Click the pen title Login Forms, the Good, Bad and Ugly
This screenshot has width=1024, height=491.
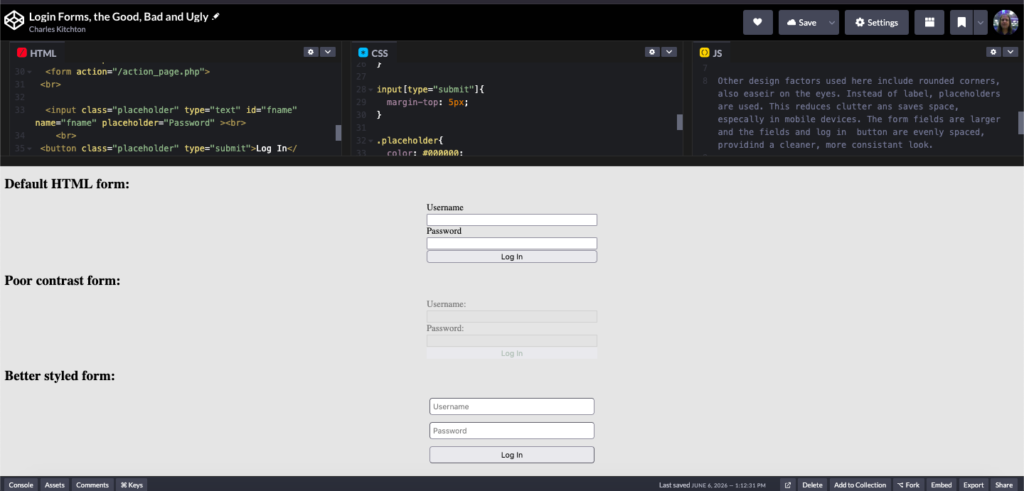[x=119, y=17]
